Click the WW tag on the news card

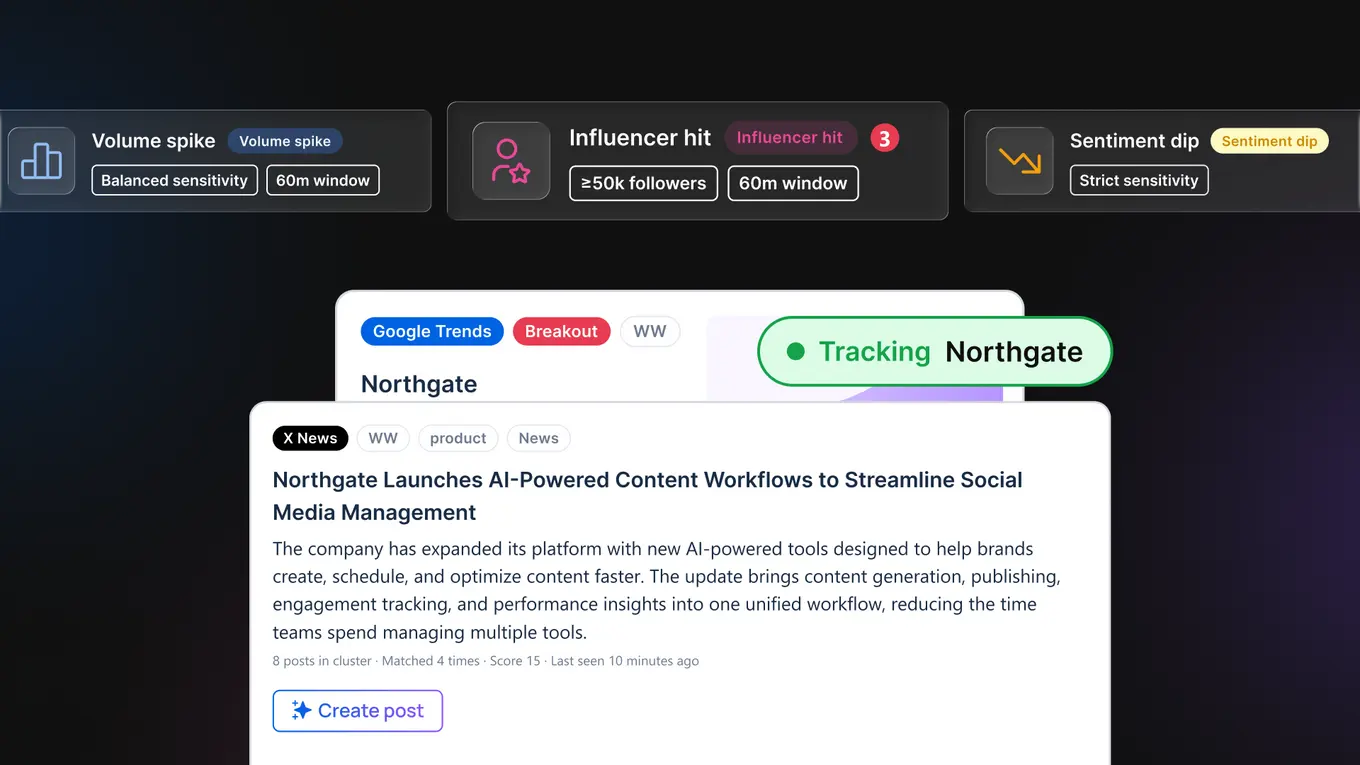(x=383, y=438)
